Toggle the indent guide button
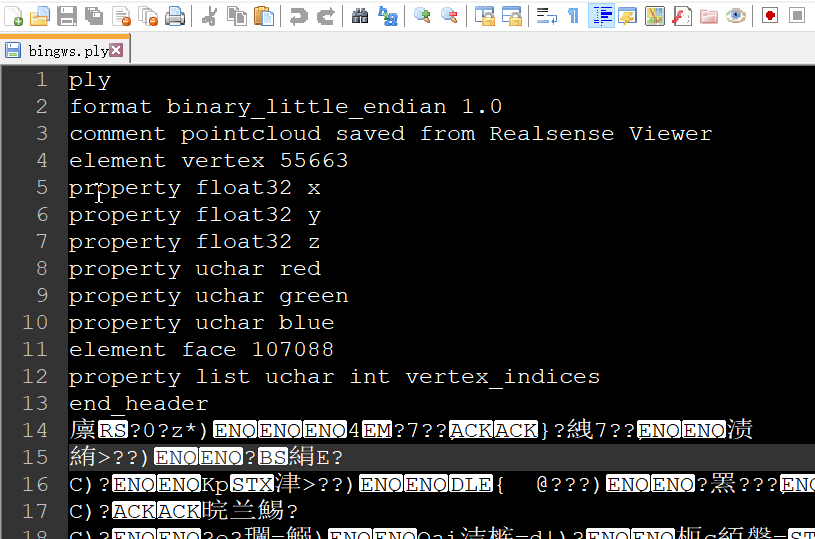Viewport: 815px width, 539px height. pos(601,16)
